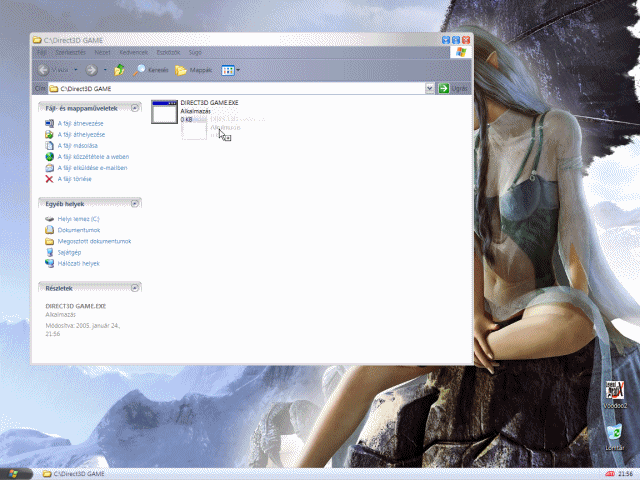Click the Views icon in toolbar
The image size is (640, 480).
coord(228,70)
